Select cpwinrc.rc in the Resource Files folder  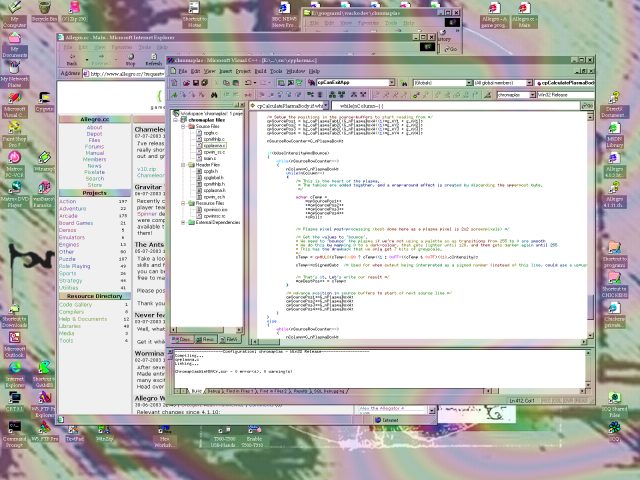click(214, 216)
